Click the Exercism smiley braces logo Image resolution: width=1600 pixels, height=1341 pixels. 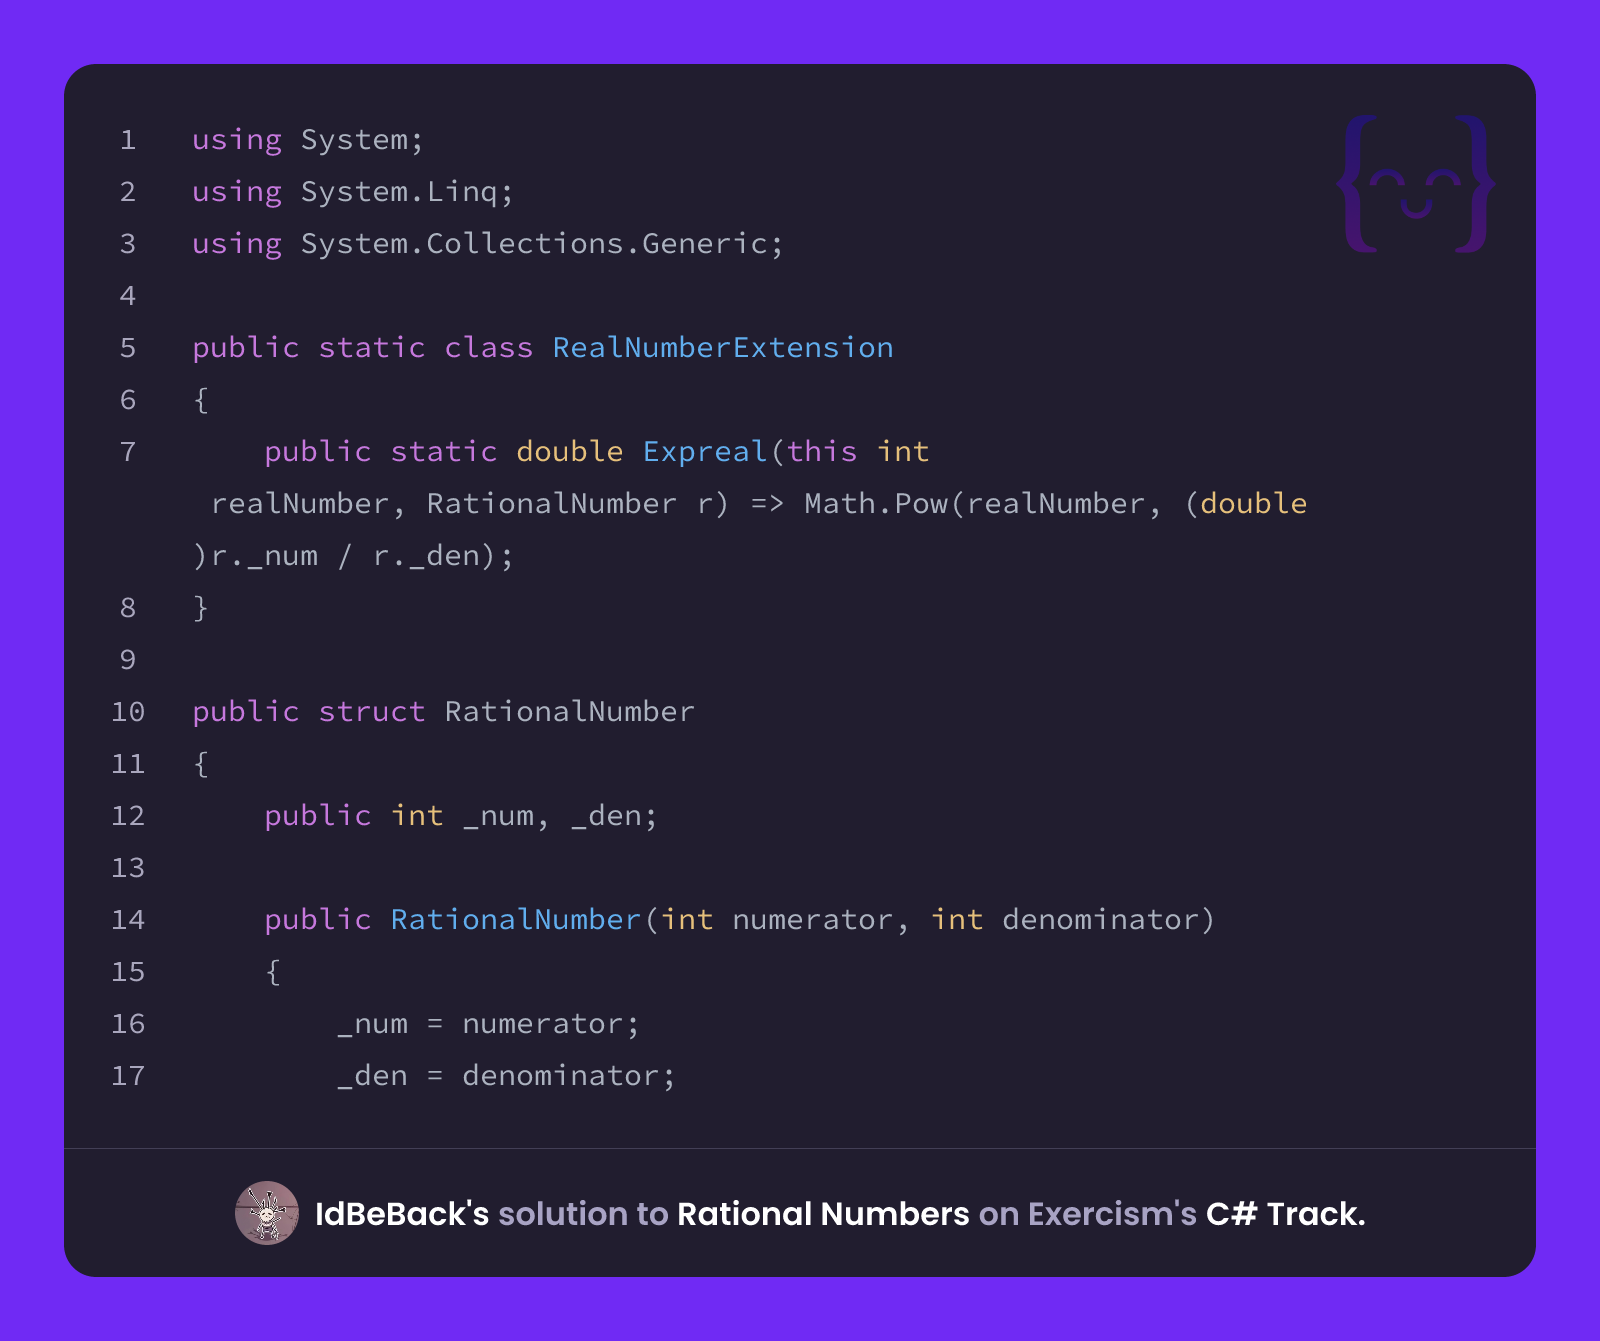point(1416,184)
